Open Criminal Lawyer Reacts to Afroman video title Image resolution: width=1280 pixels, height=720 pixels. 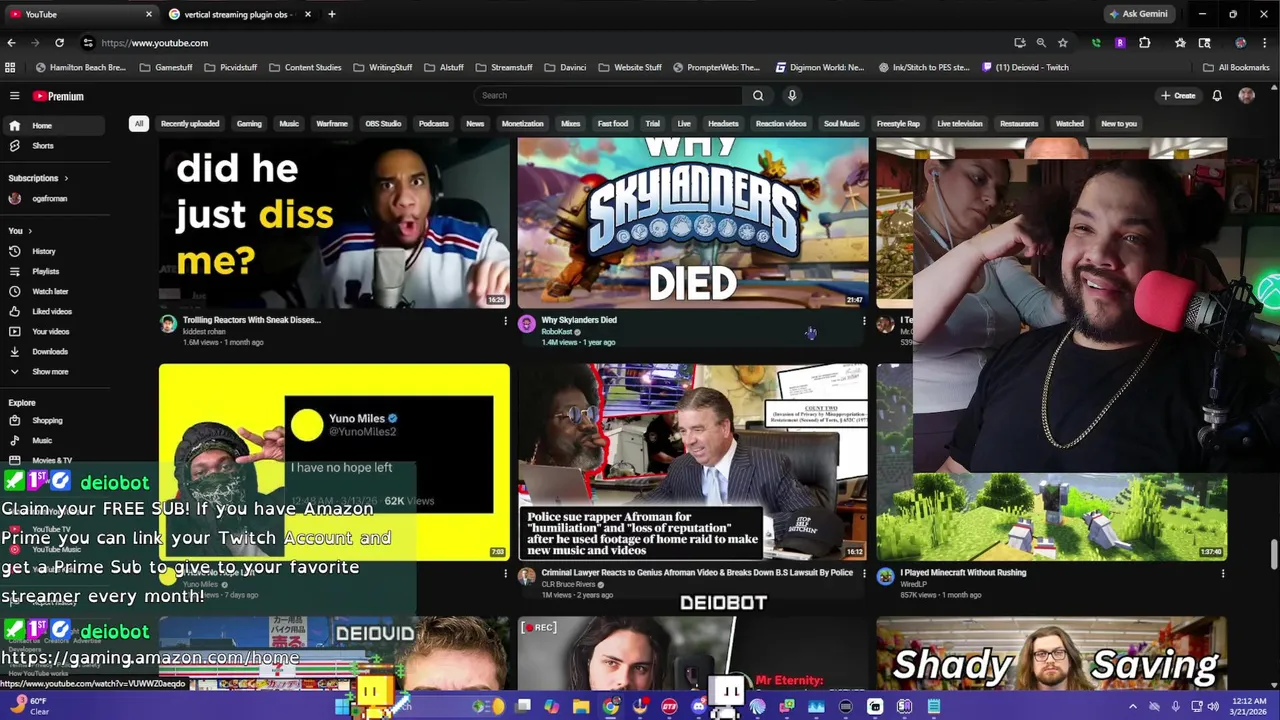click(x=697, y=573)
